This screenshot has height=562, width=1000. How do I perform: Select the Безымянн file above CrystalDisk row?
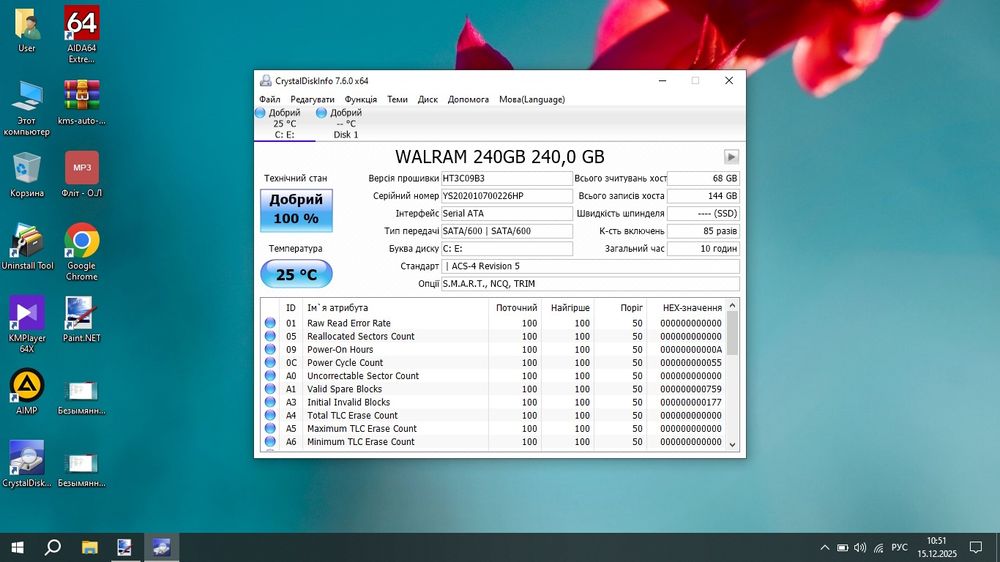82,396
